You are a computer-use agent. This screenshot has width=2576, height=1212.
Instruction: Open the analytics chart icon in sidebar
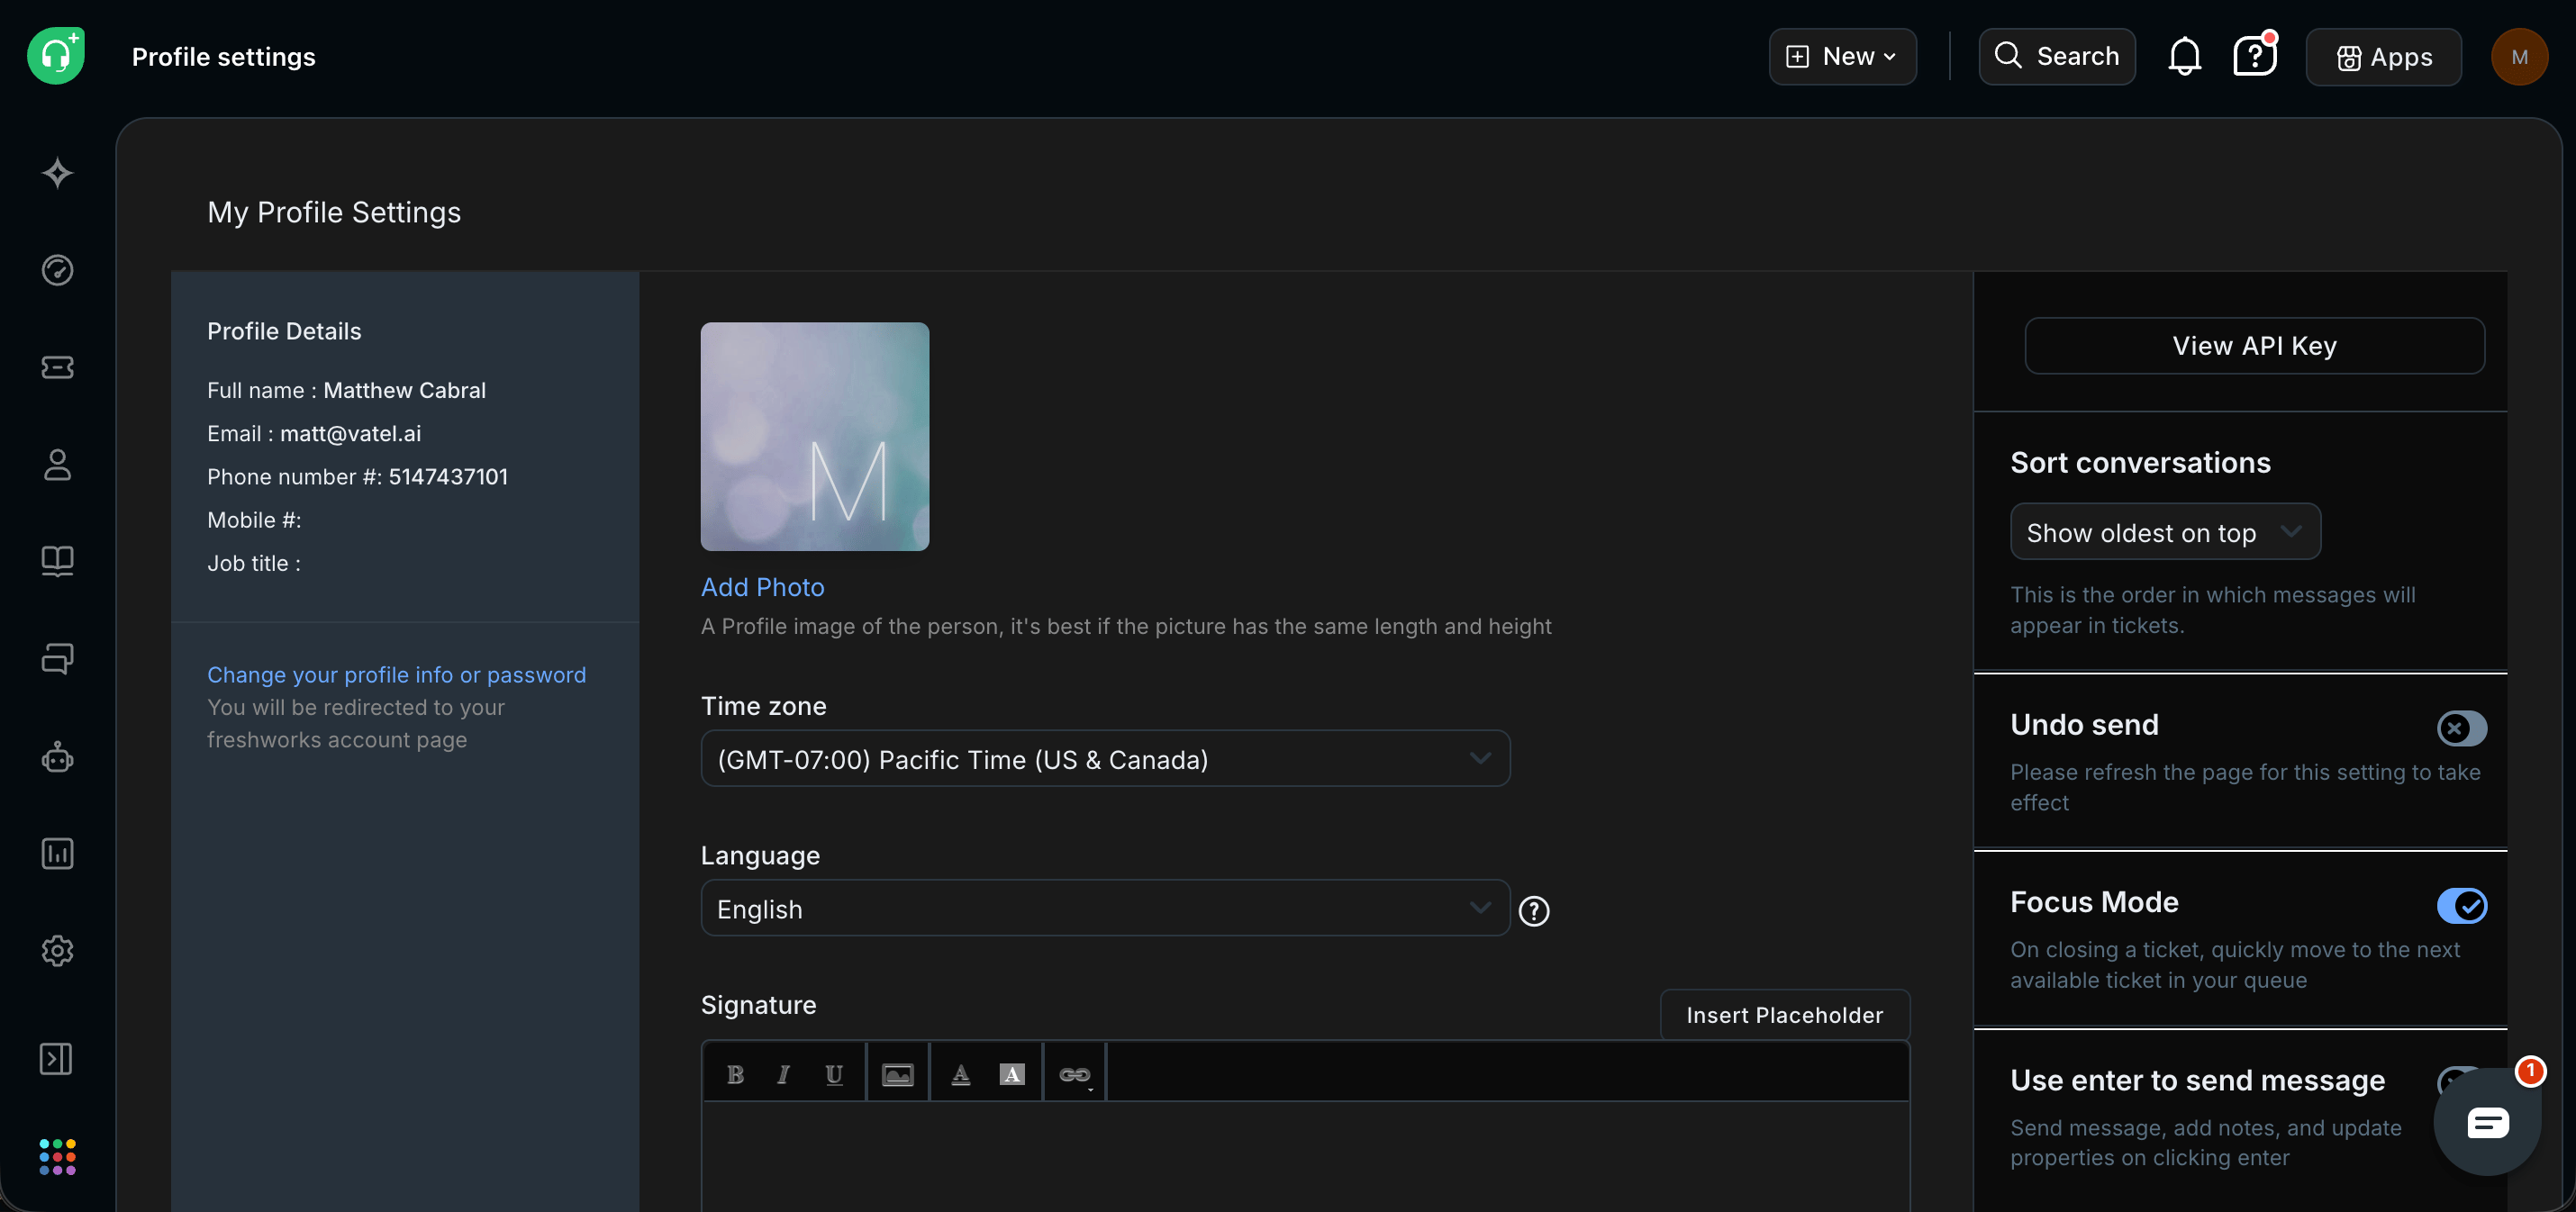57,853
